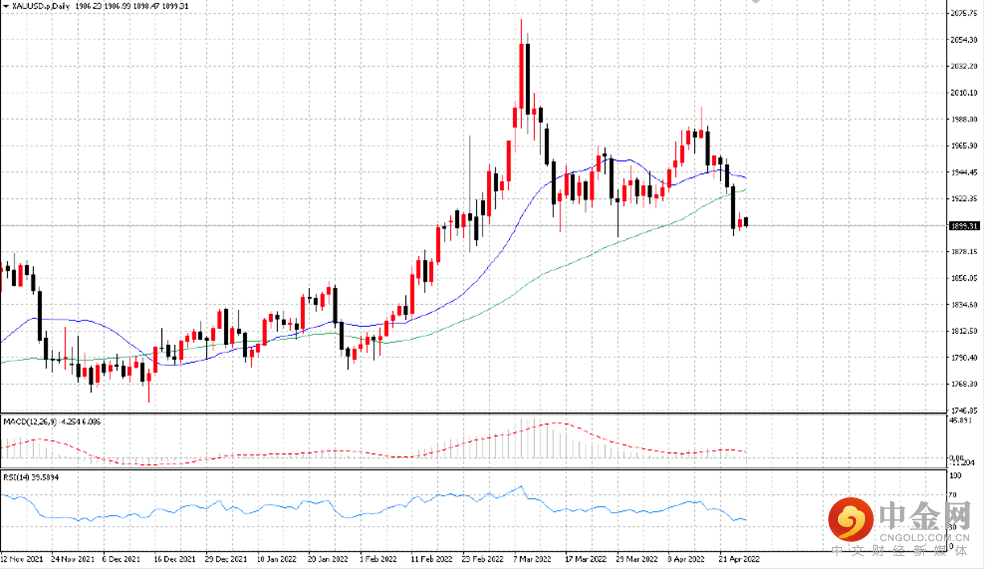Click date label 1 Feb 2022
985x569 pixels.
tap(378, 559)
